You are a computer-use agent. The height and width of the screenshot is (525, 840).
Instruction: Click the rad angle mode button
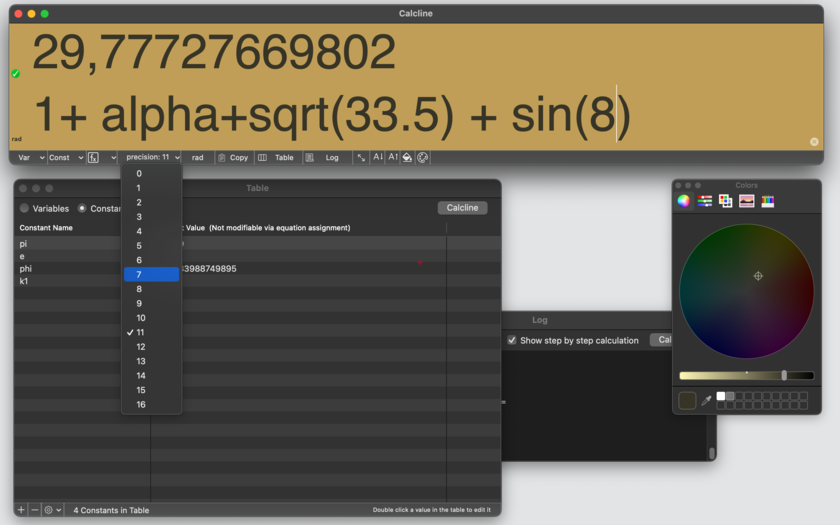click(x=198, y=158)
